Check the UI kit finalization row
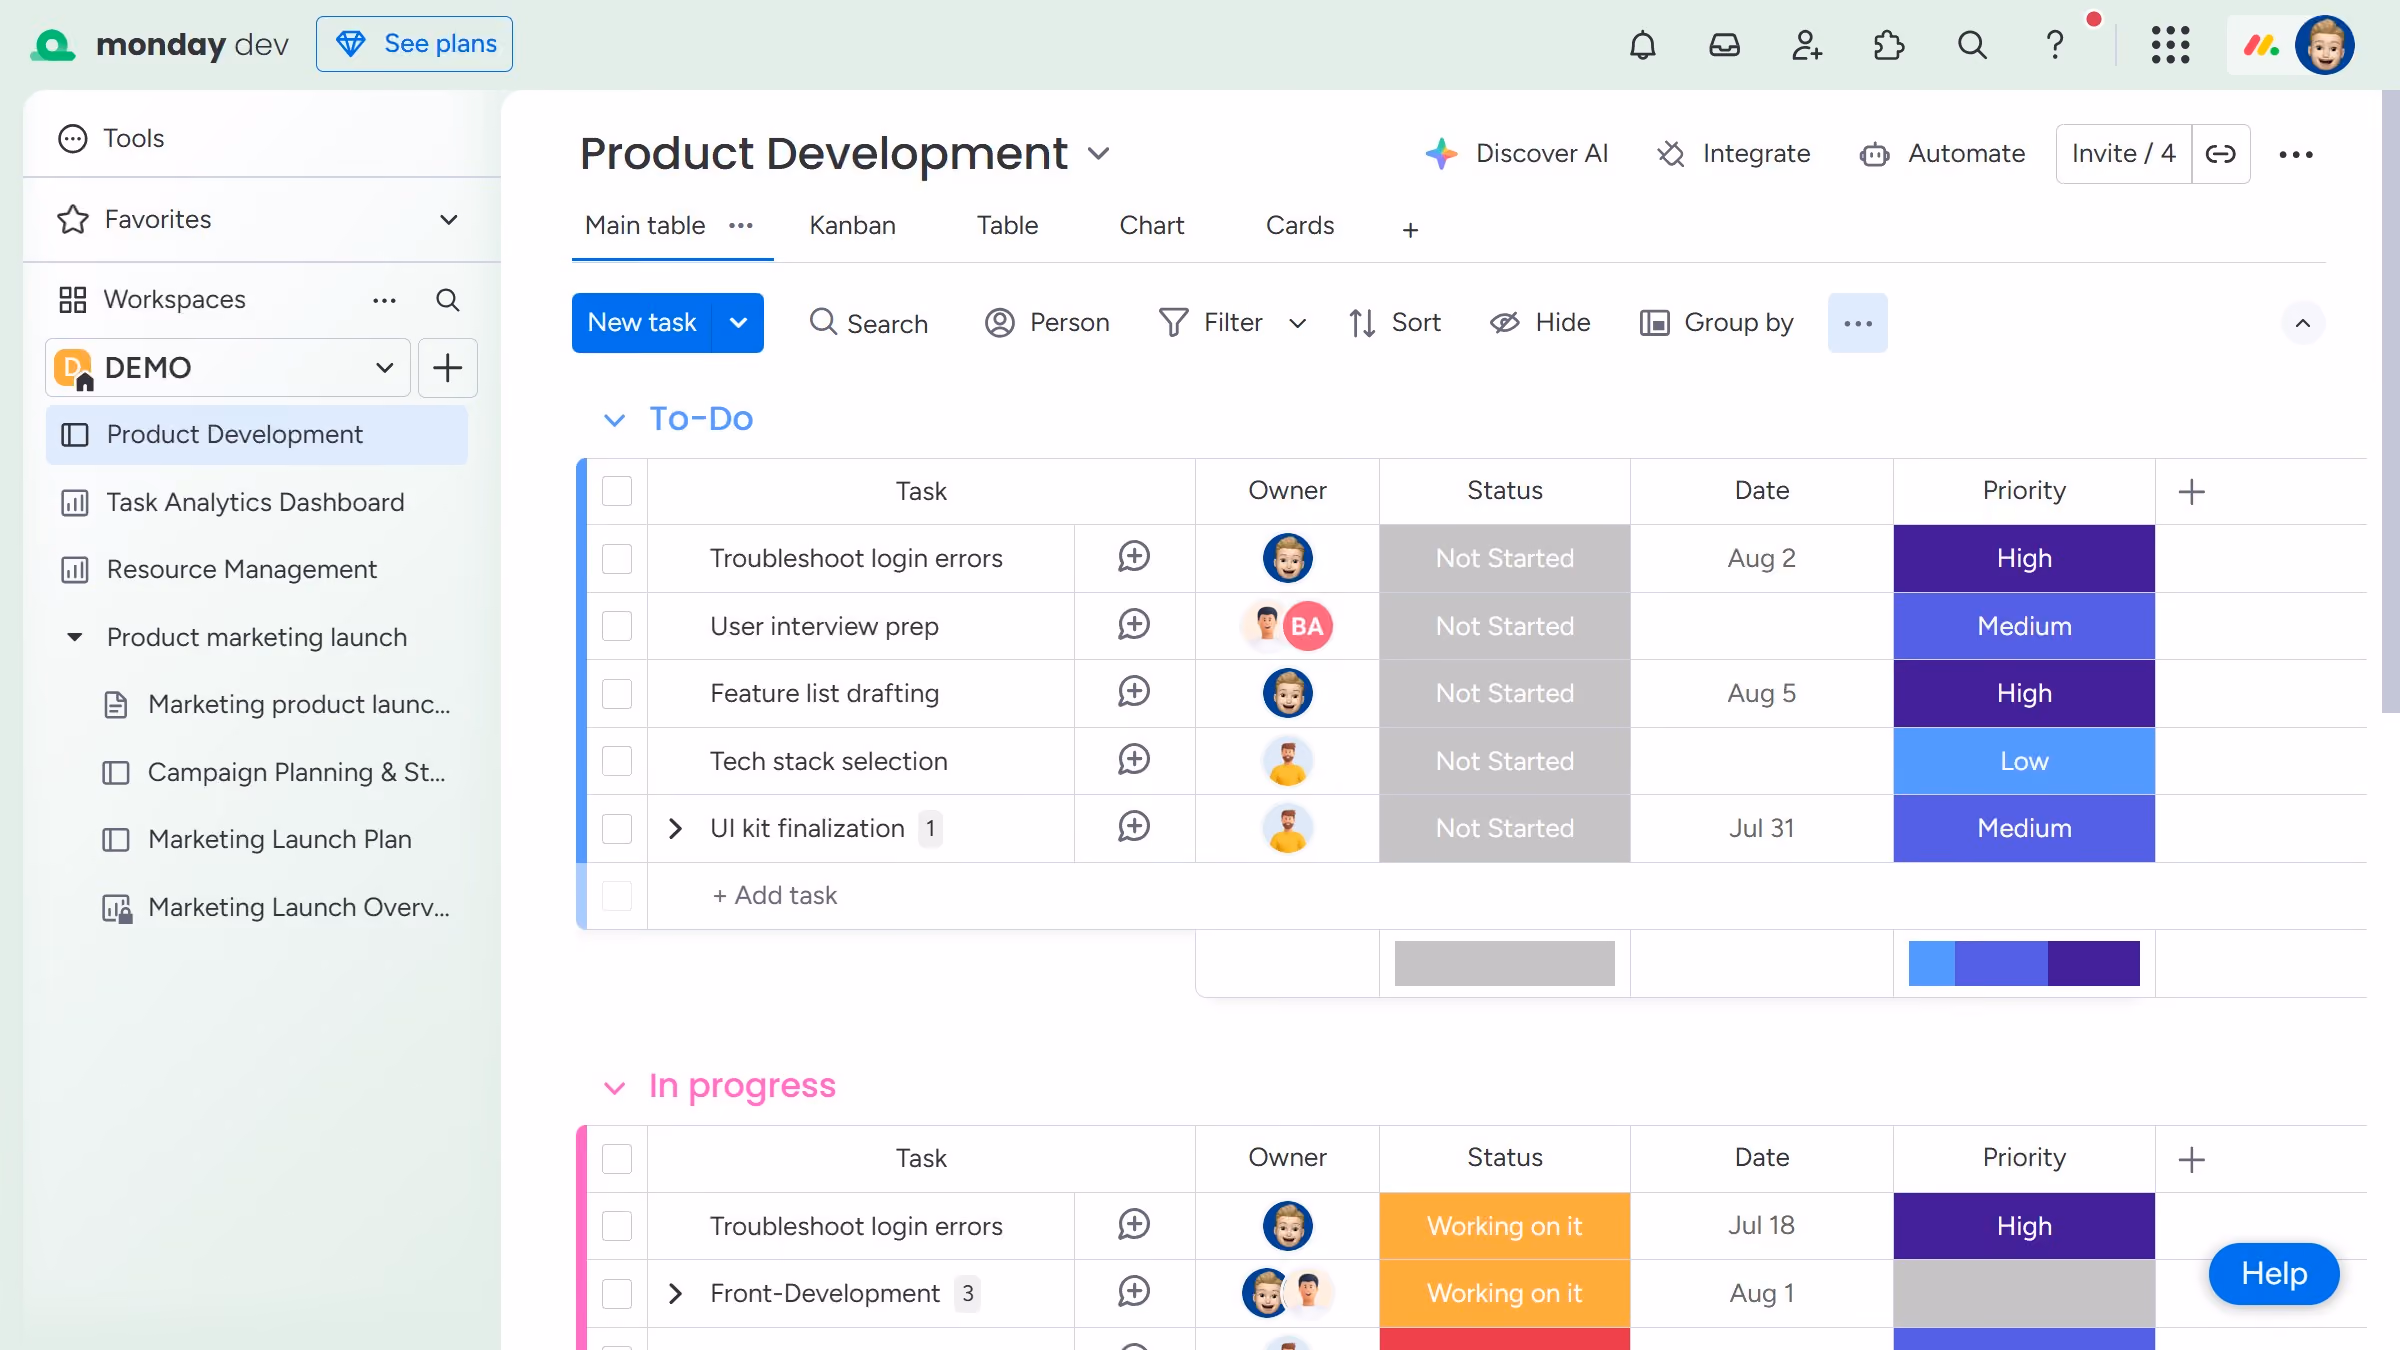The width and height of the screenshot is (2400, 1350). (617, 829)
